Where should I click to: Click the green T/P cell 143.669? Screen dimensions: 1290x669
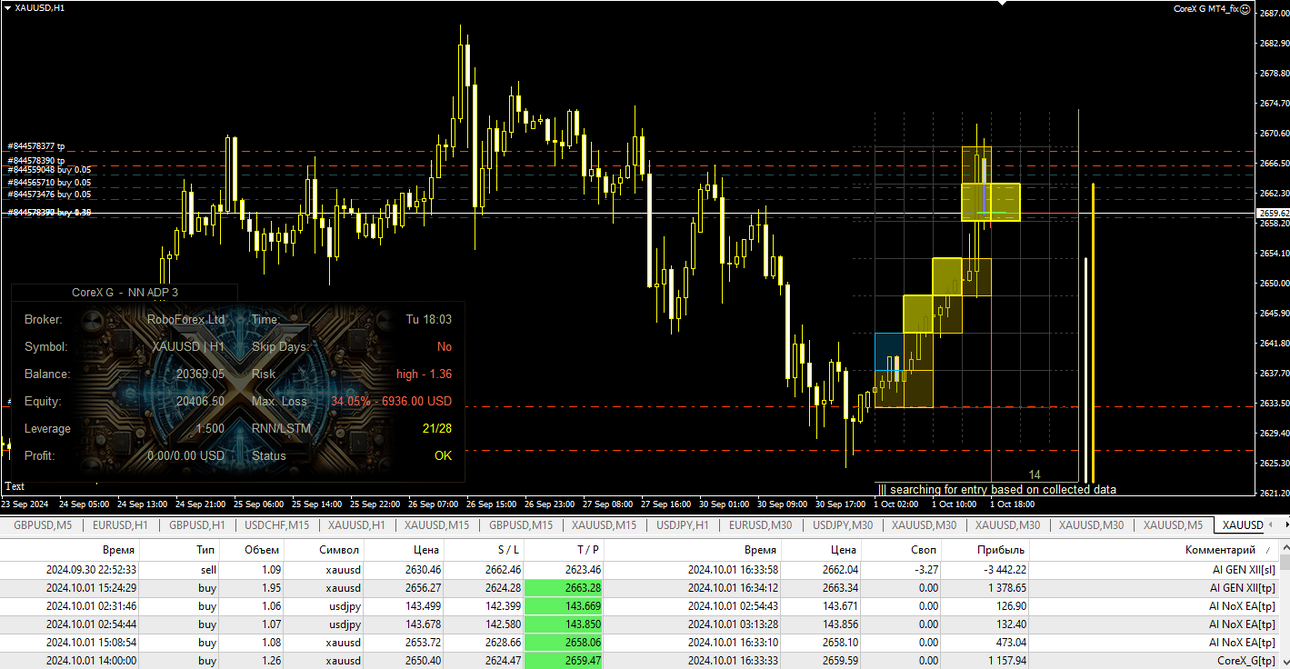[566, 605]
